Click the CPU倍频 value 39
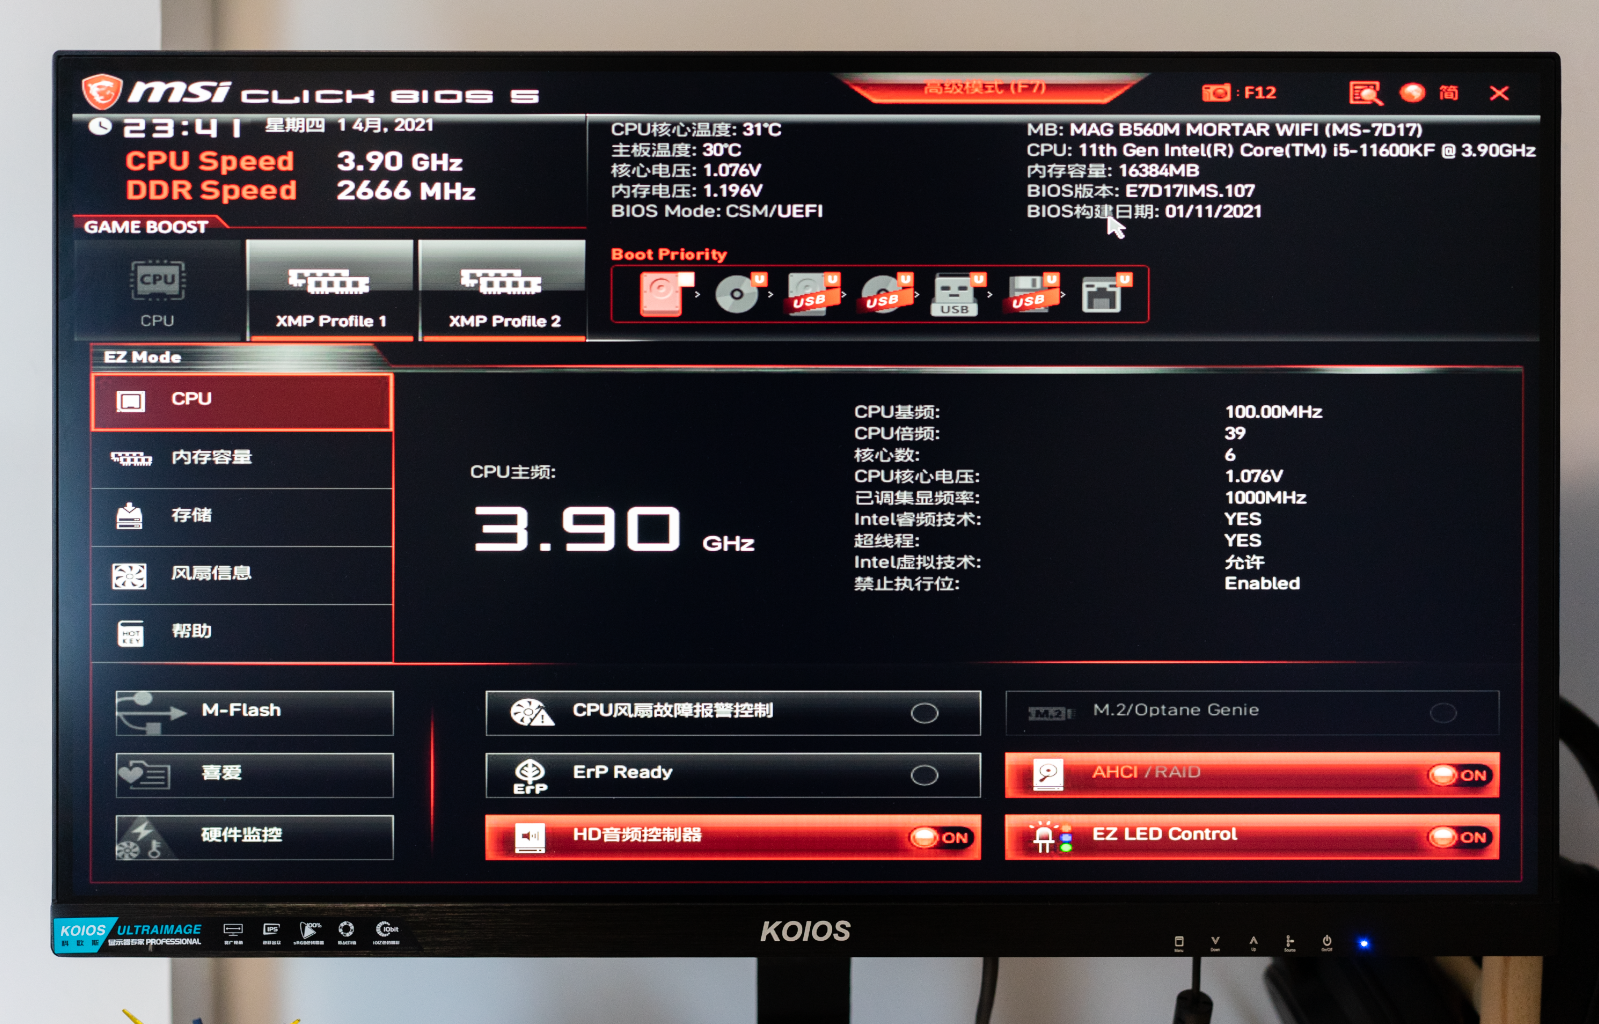Viewport: 1599px width, 1024px height. coord(1235,433)
